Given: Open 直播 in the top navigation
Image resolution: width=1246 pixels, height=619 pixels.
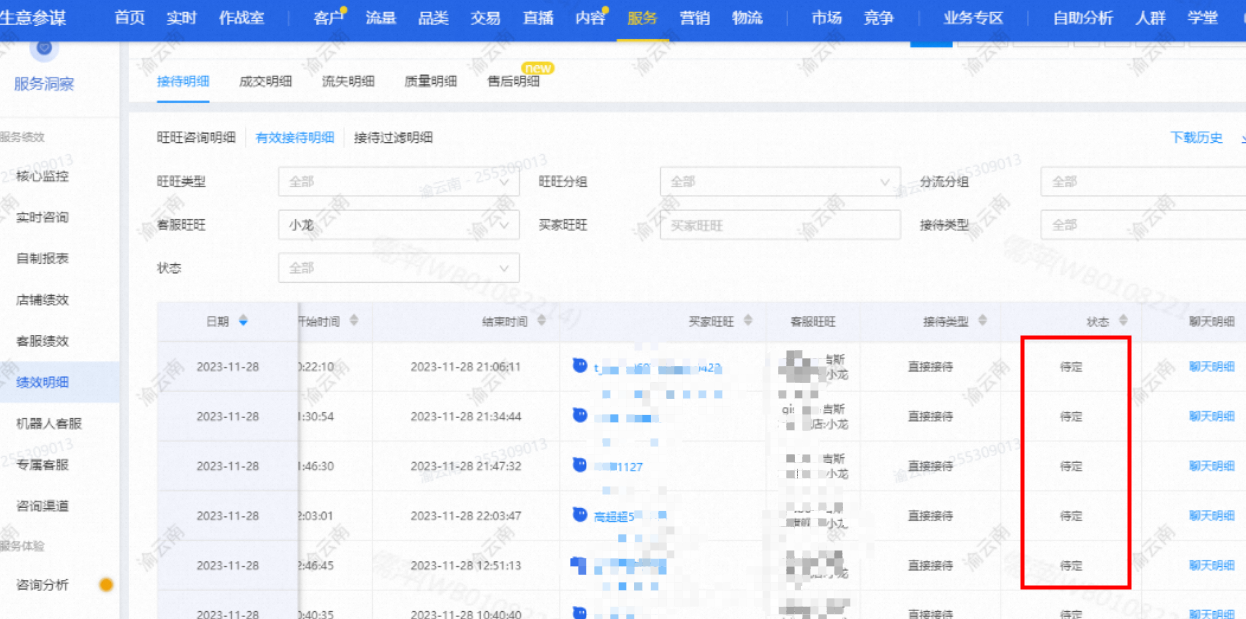Looking at the screenshot, I should pyautogui.click(x=538, y=18).
